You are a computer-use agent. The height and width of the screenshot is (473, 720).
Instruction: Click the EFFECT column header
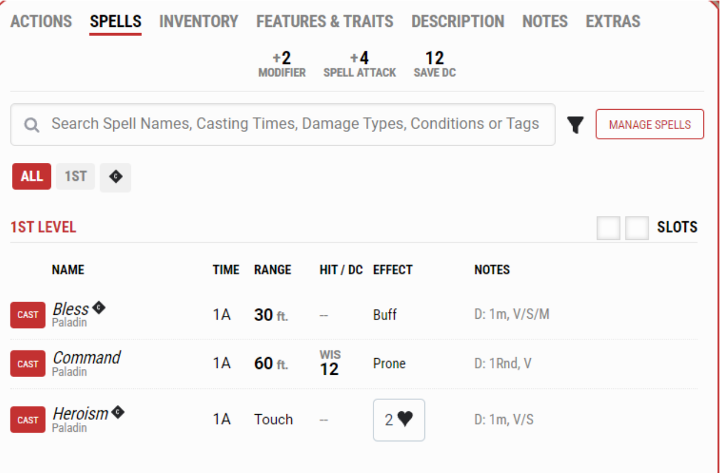(393, 270)
